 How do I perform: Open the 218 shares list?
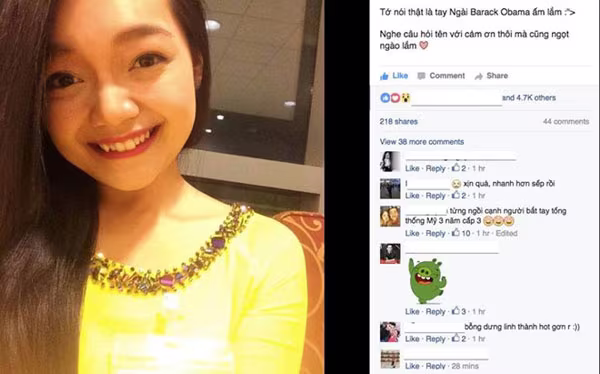click(x=398, y=121)
